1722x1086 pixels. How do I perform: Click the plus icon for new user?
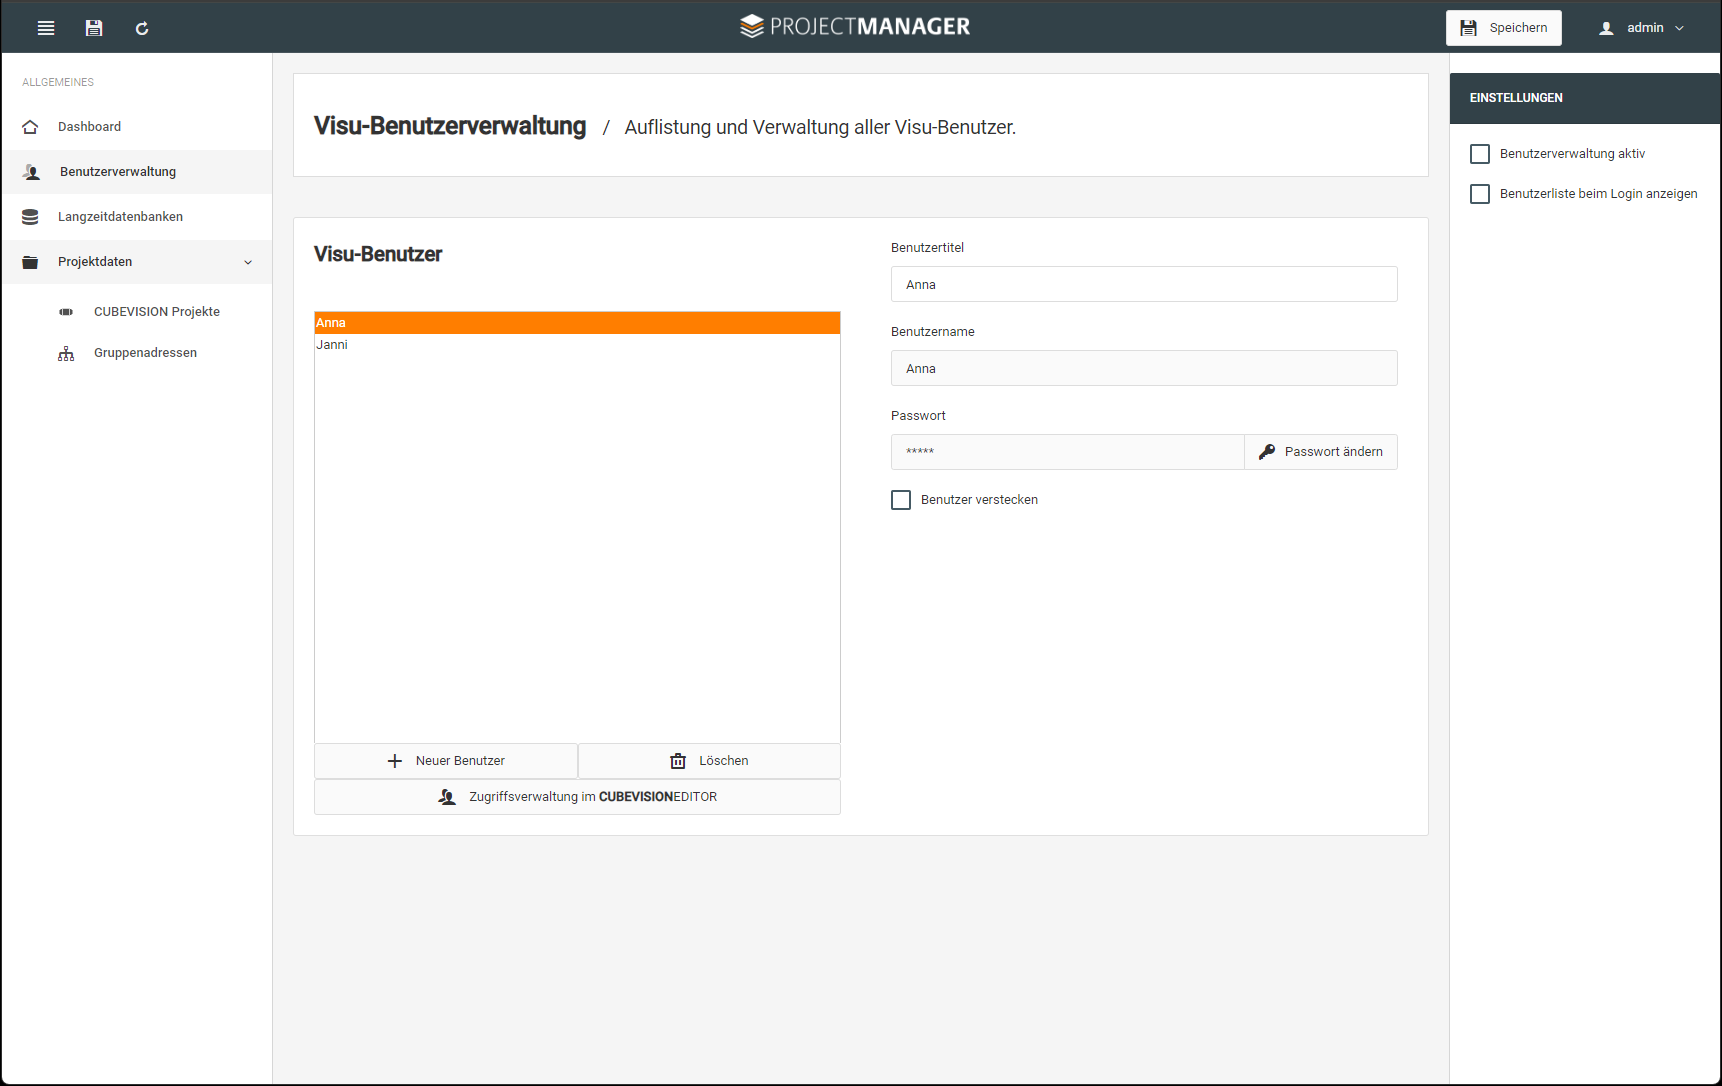click(x=395, y=761)
